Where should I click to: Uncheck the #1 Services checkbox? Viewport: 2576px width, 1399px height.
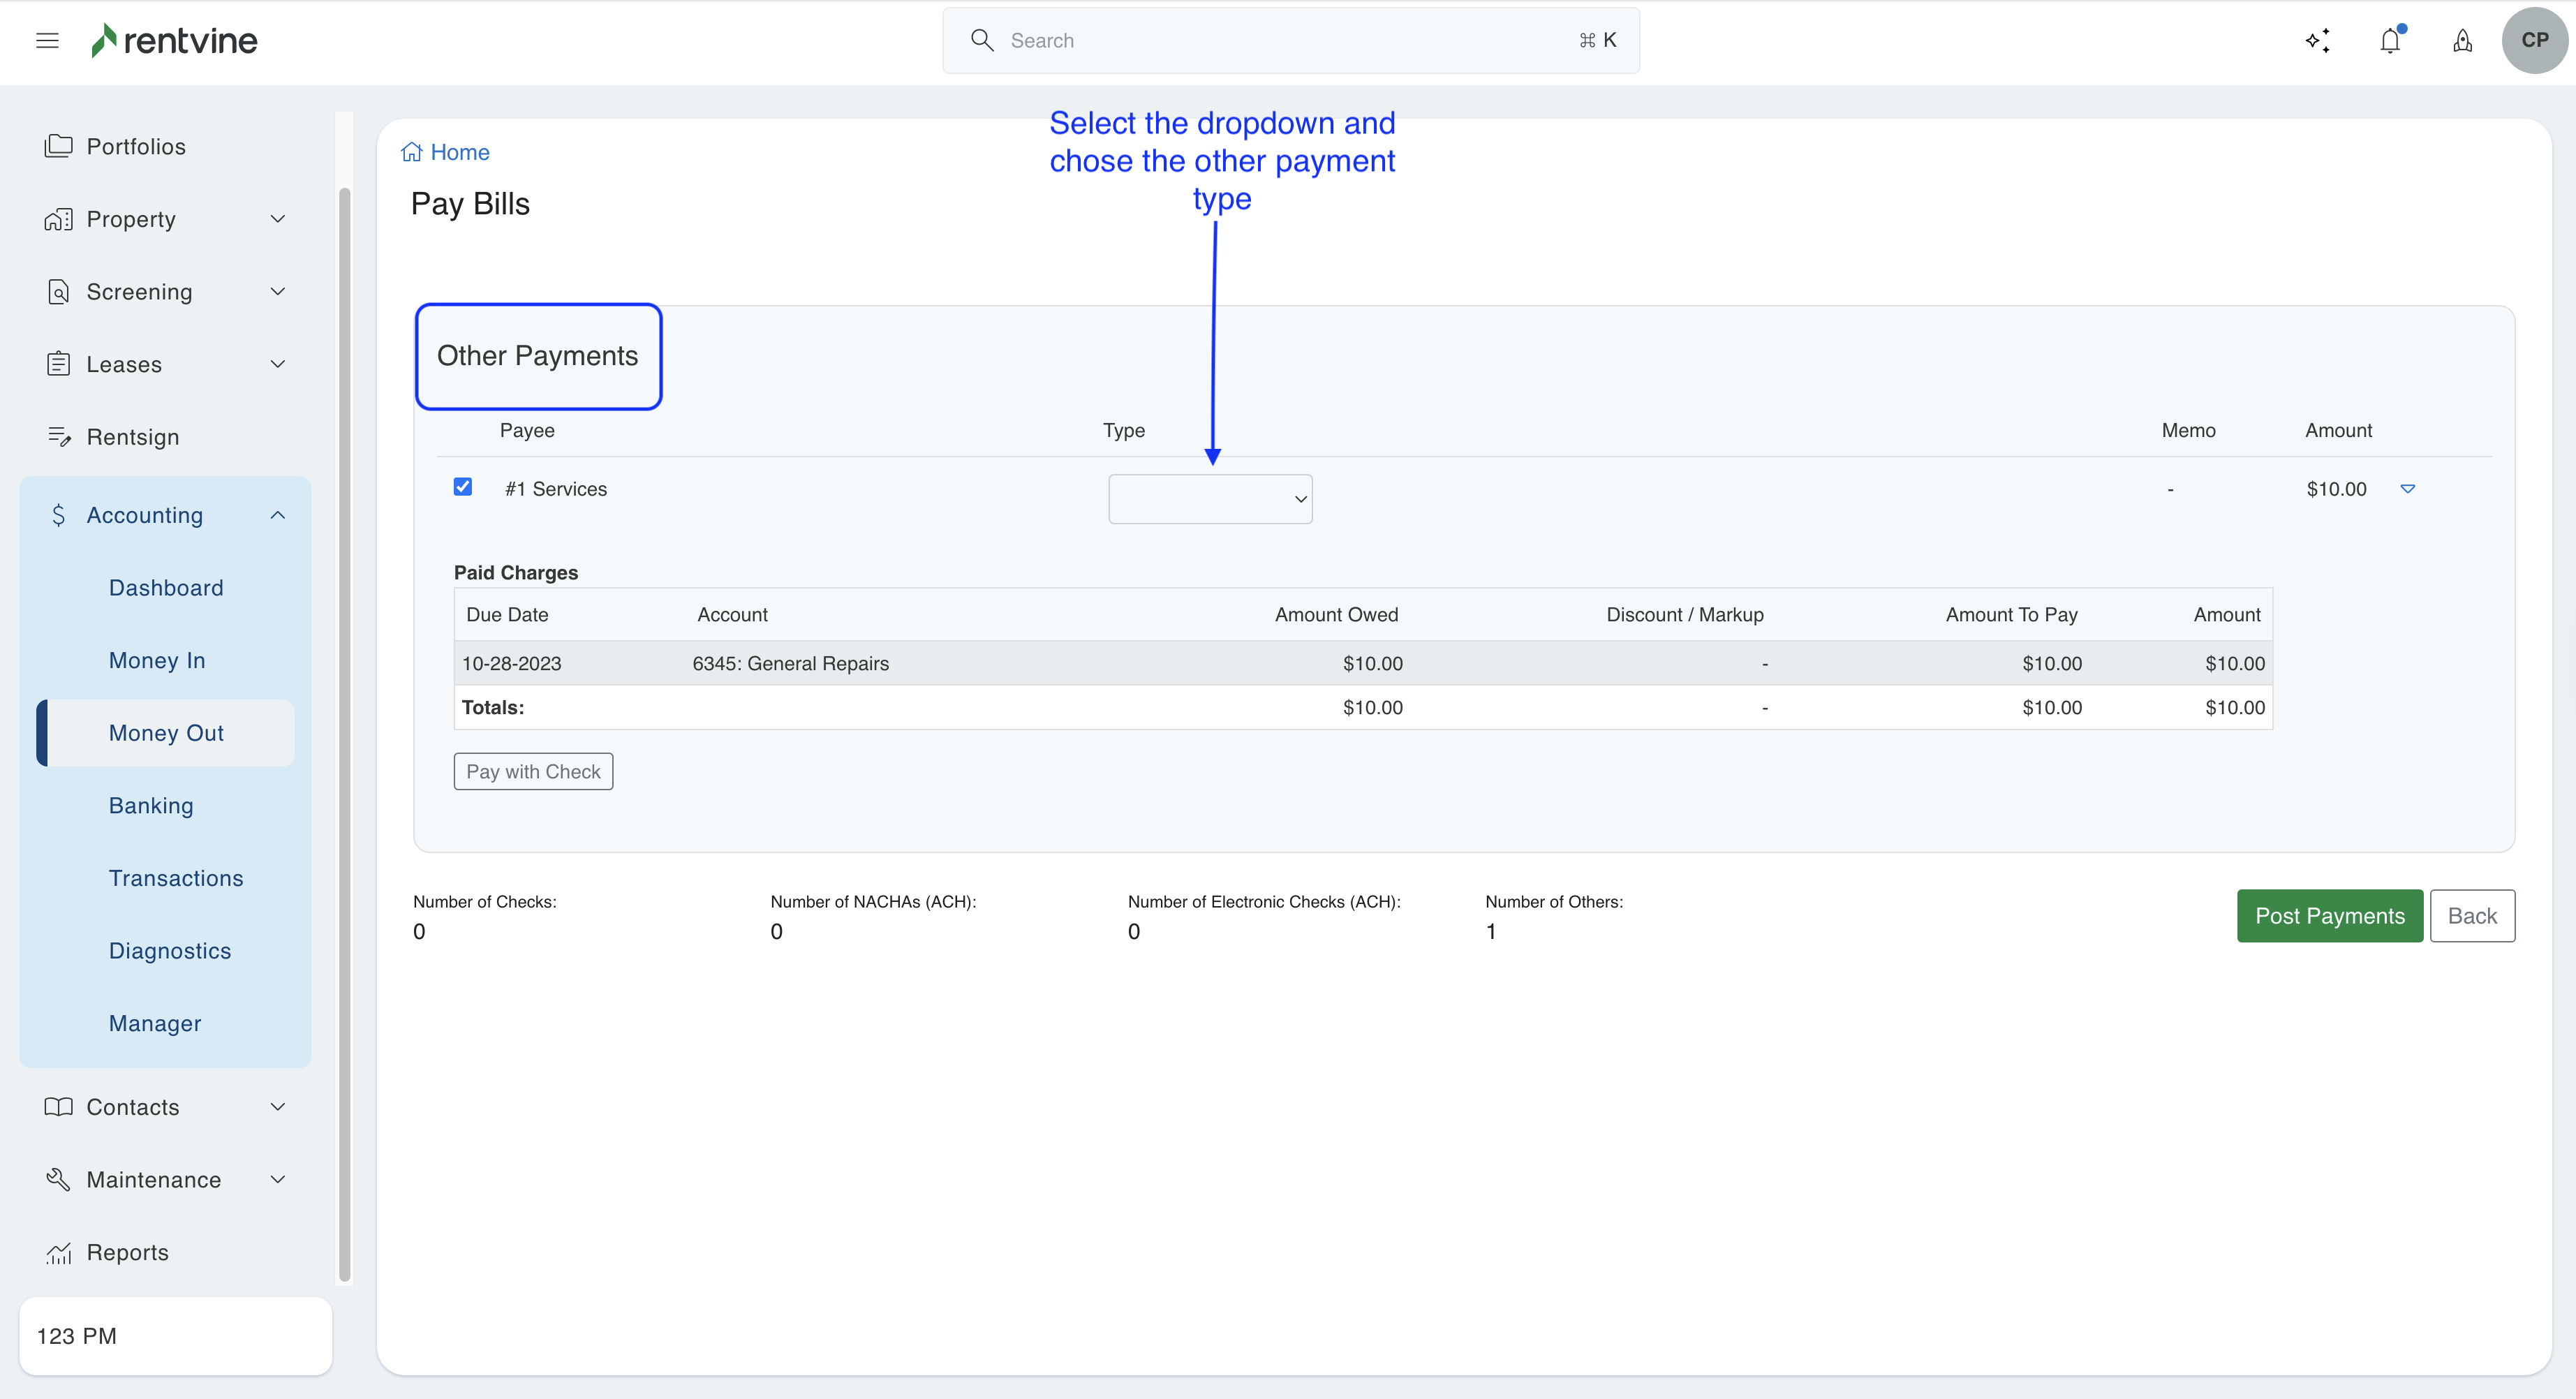[x=463, y=487]
